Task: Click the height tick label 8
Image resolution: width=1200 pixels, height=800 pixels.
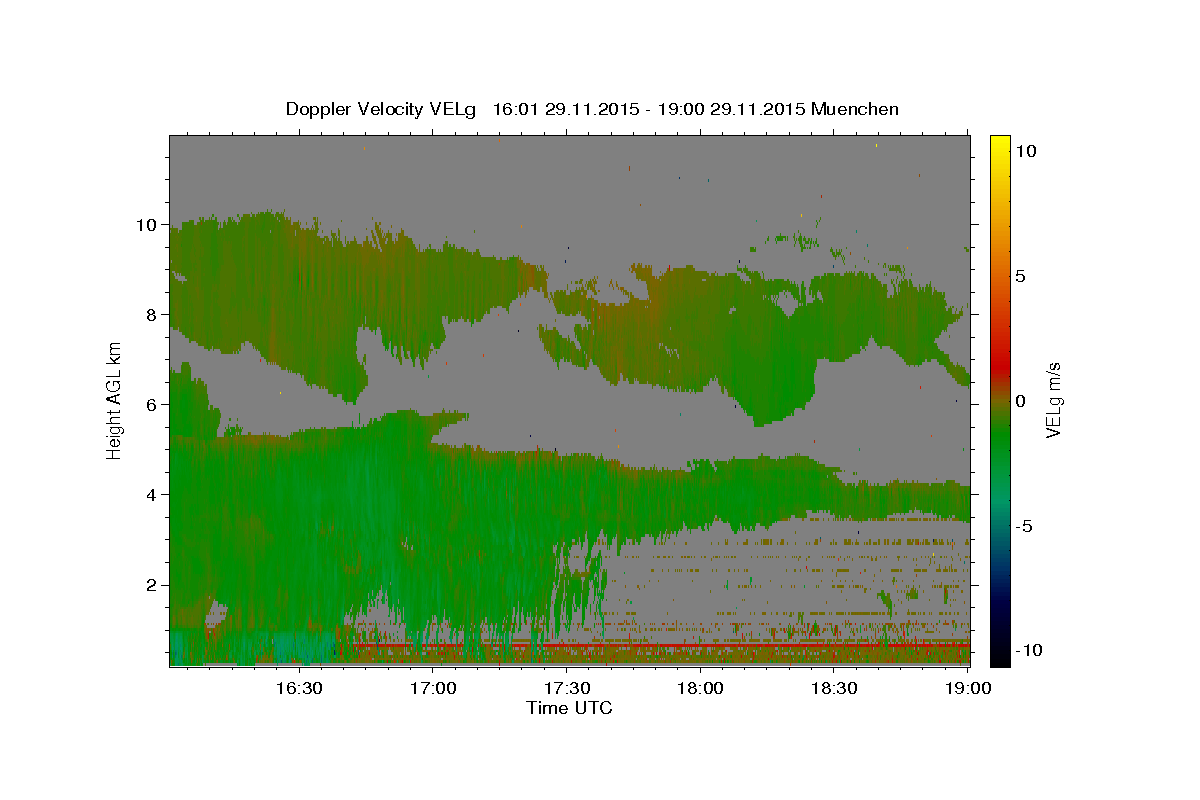Action: point(152,315)
